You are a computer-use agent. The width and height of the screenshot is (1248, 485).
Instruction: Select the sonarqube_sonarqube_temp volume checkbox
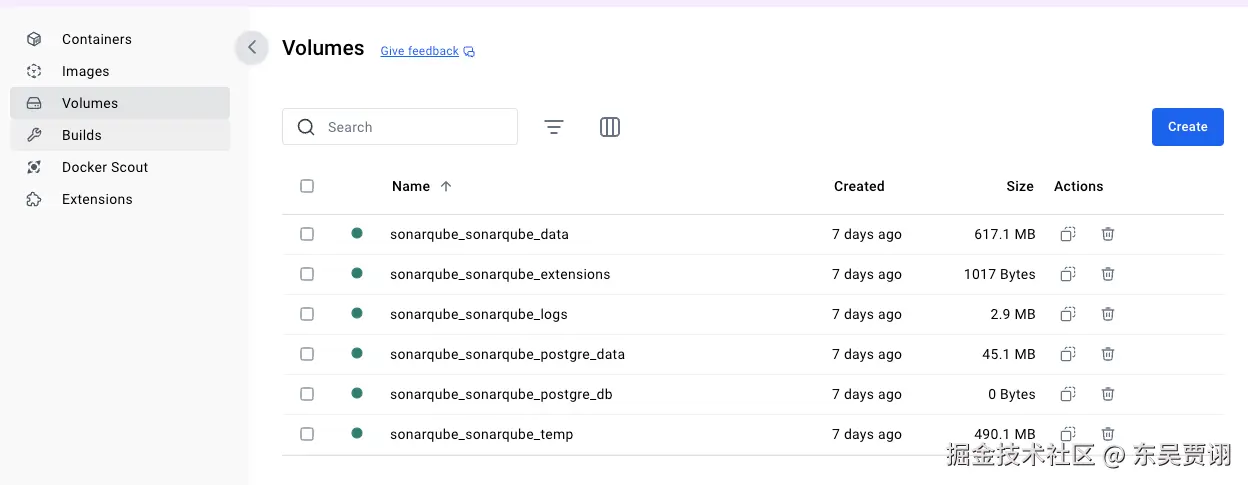[307, 434]
